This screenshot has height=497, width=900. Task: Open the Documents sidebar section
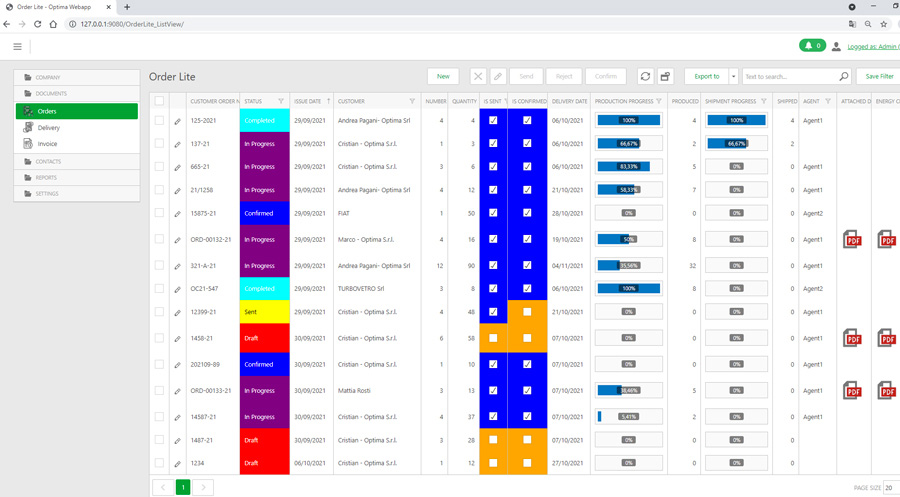77,94
